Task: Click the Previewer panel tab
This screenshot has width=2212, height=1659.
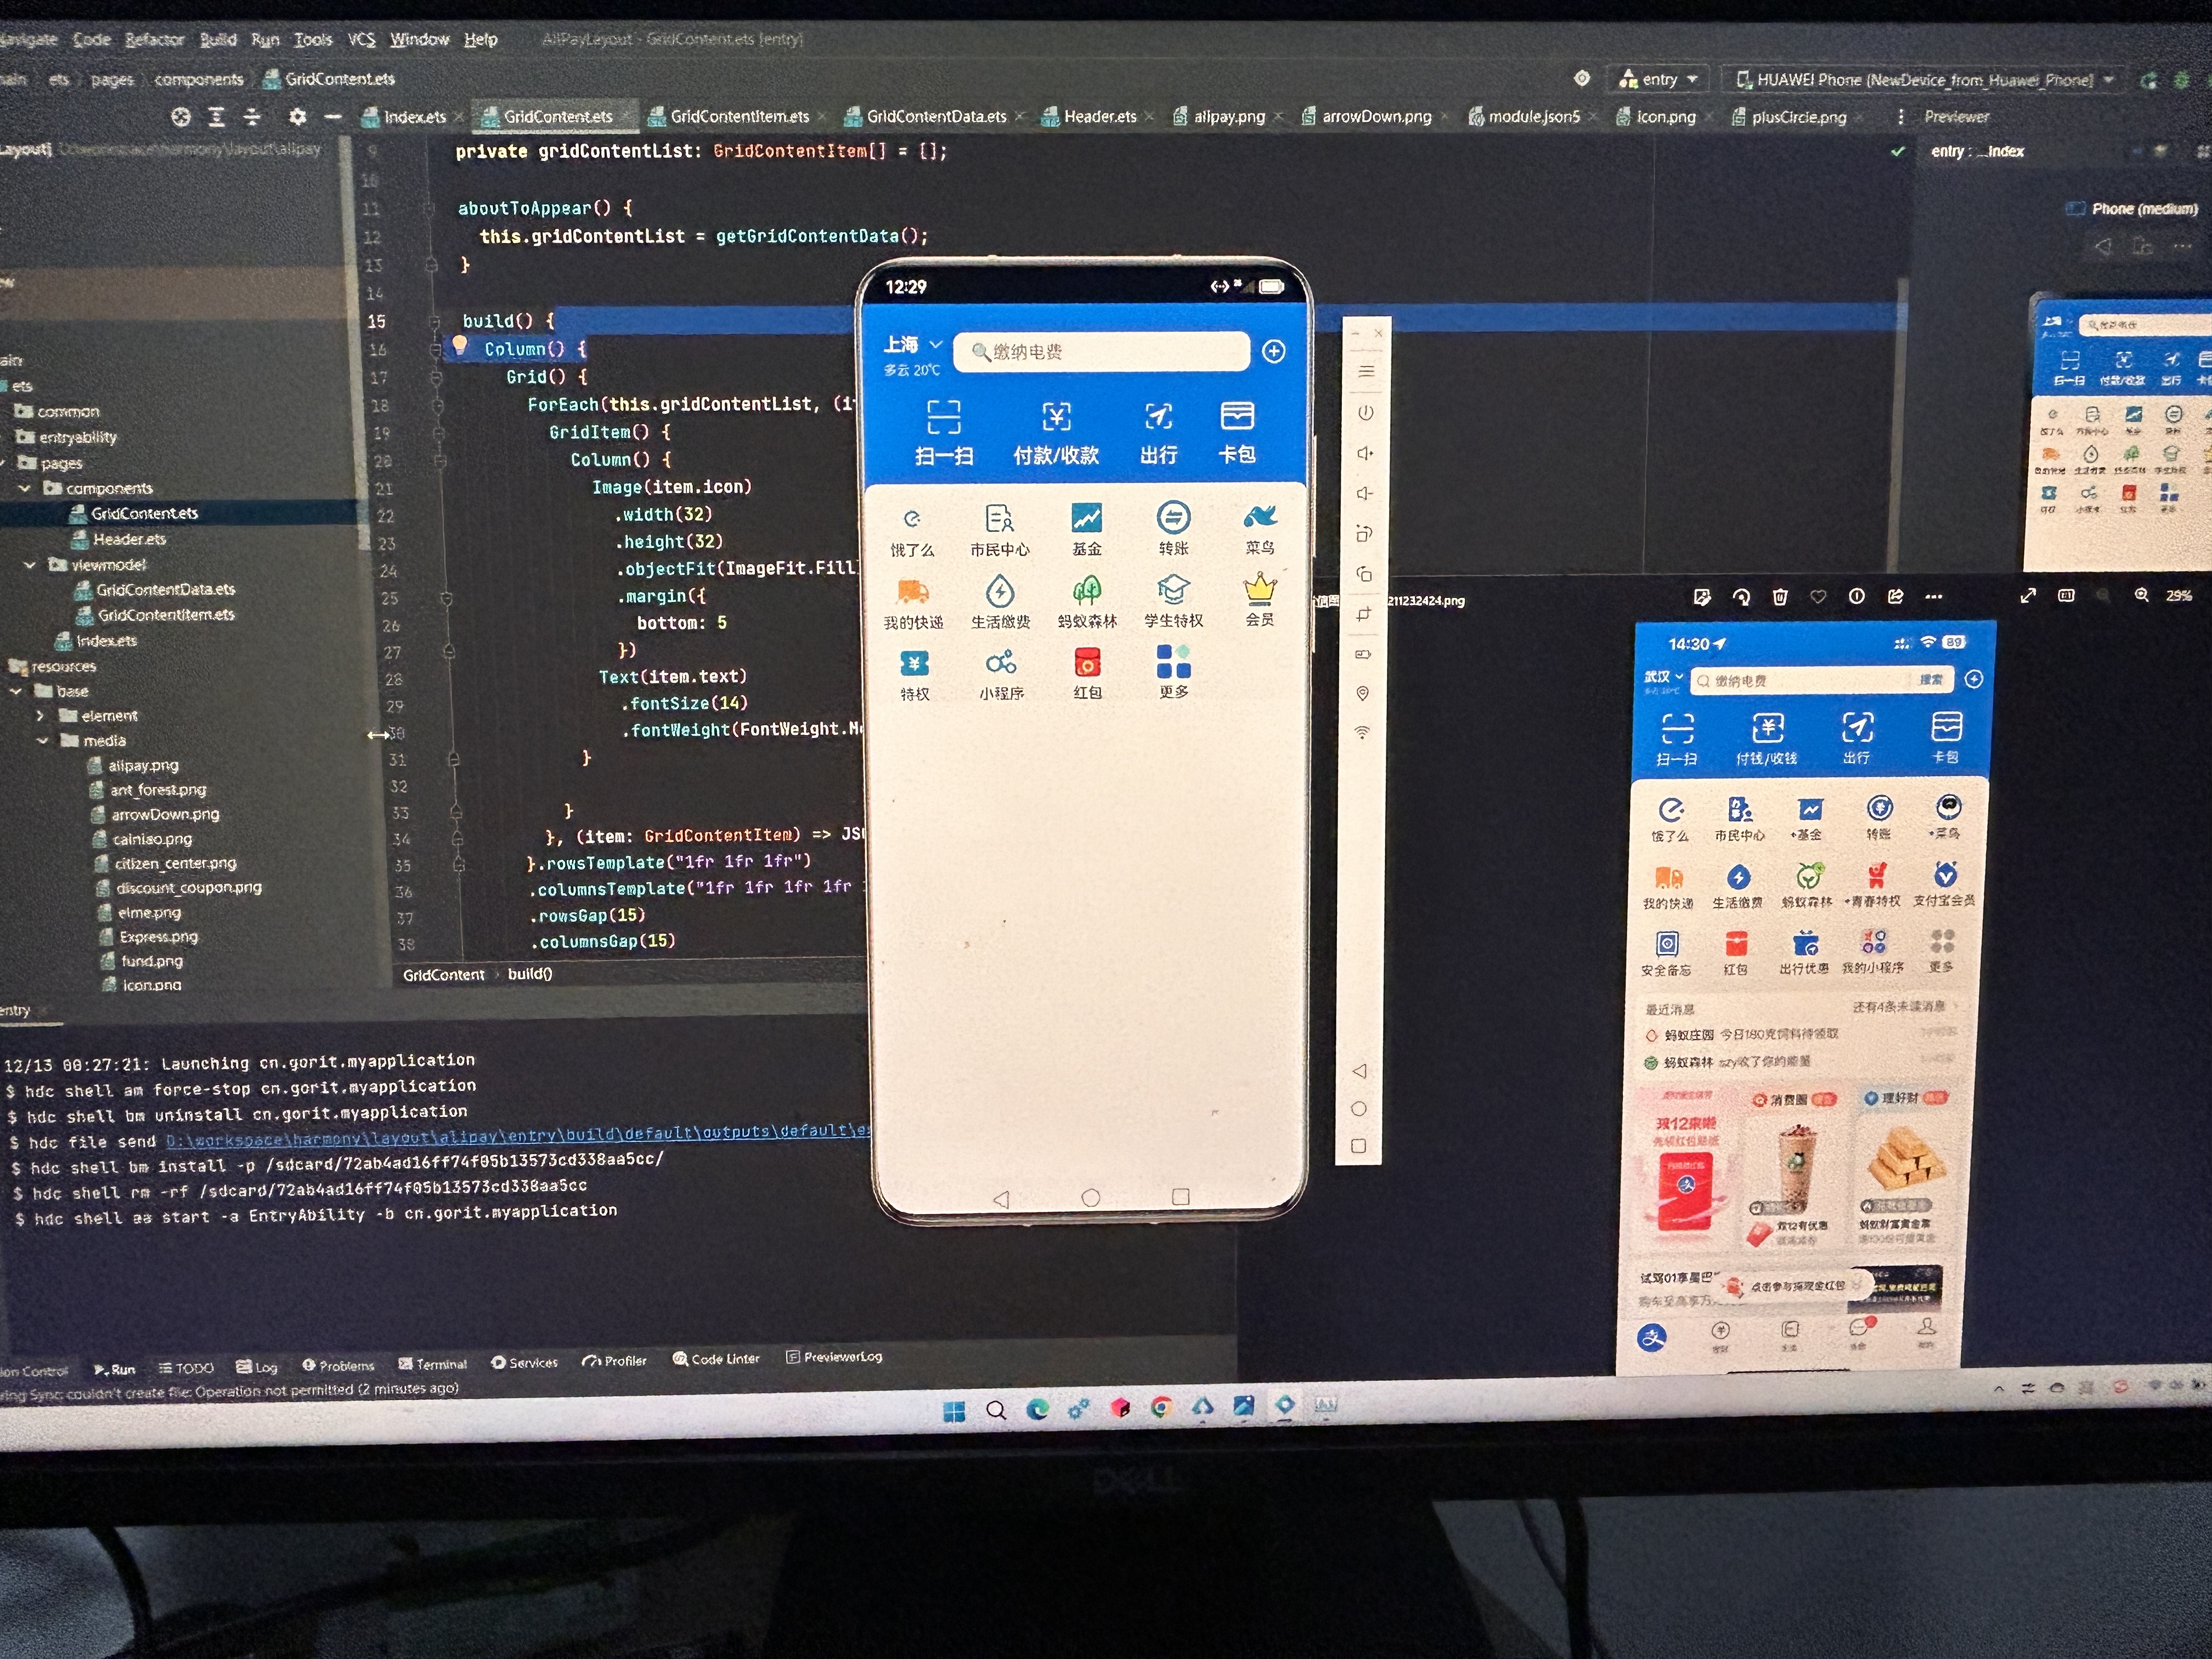Action: coord(1957,117)
